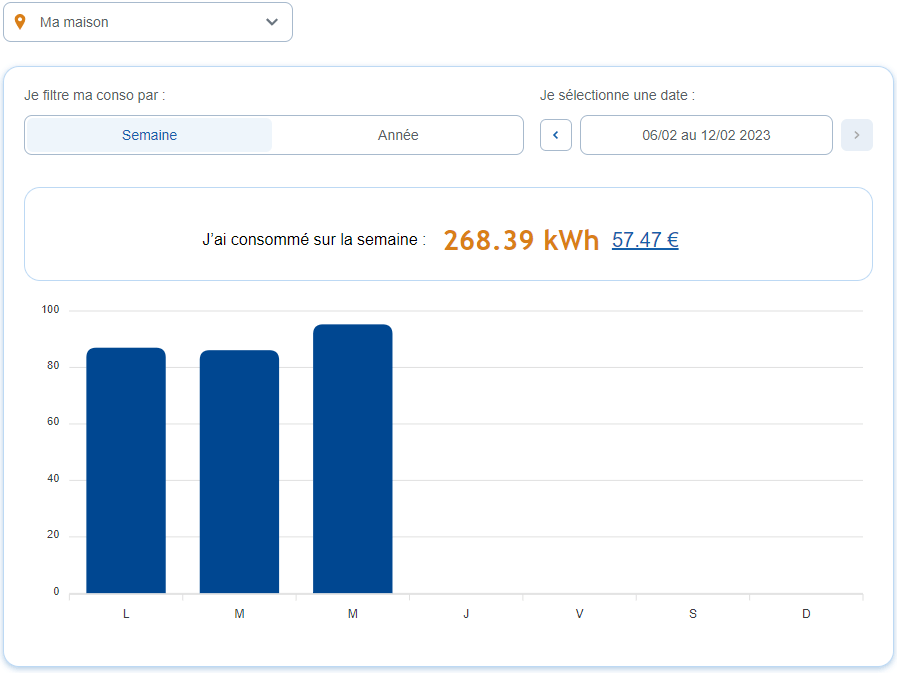Click the J day label on axis

pos(466,614)
